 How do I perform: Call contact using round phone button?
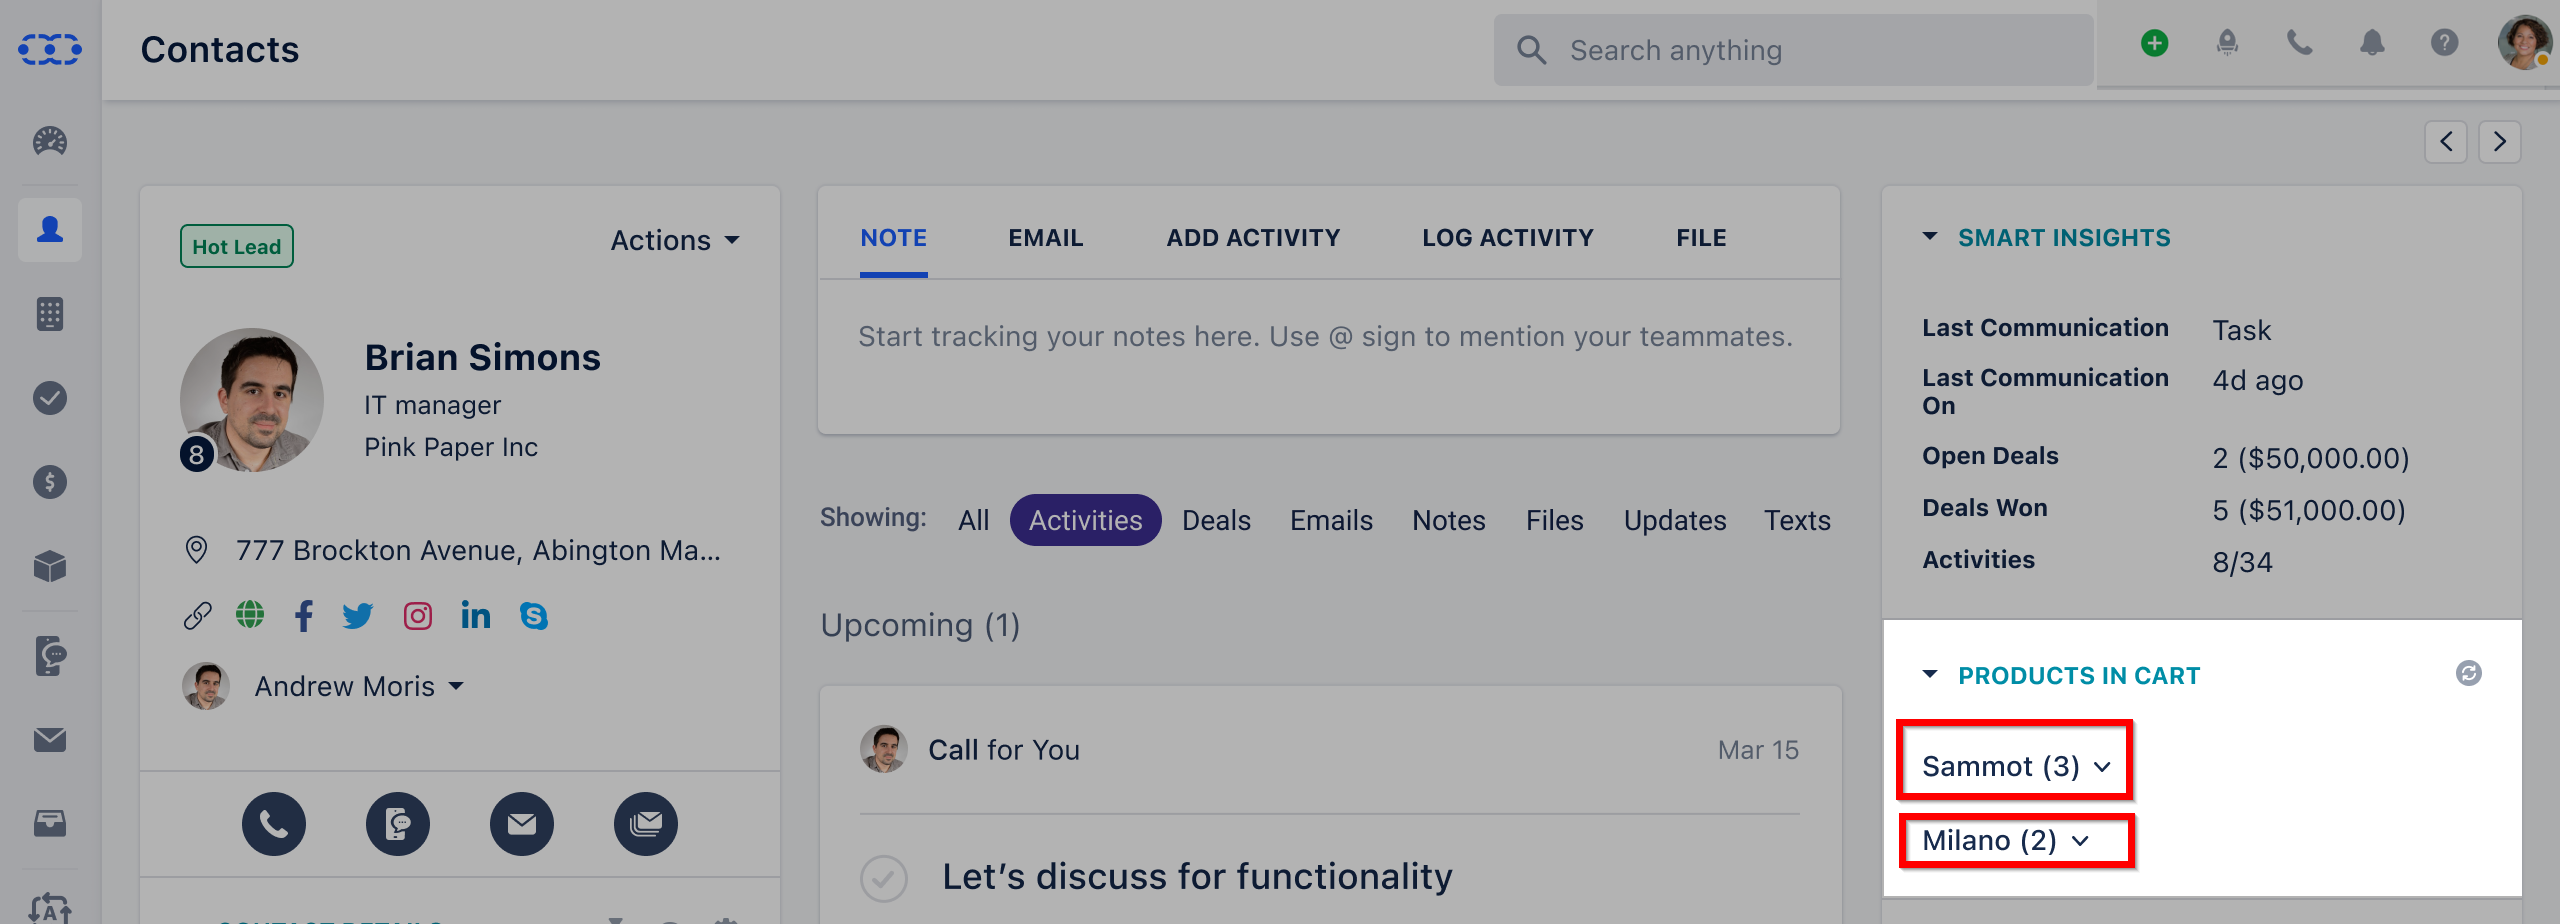tap(273, 824)
